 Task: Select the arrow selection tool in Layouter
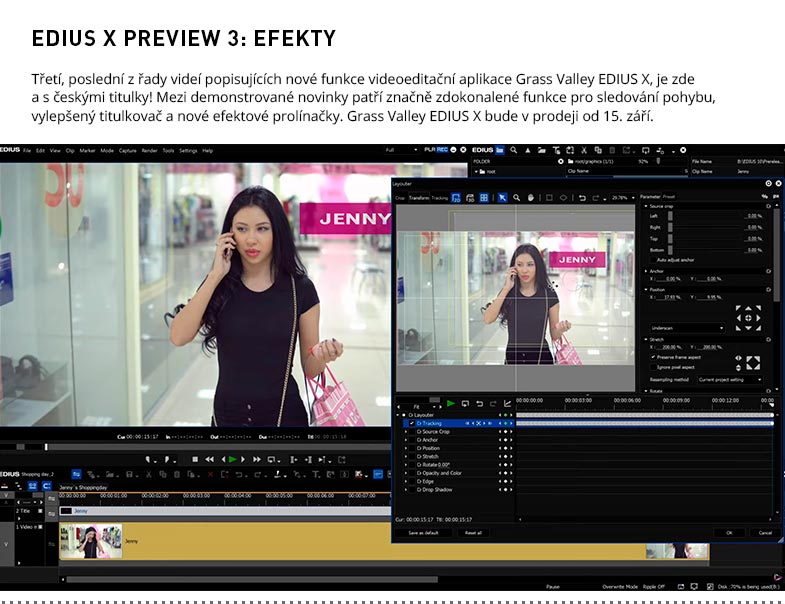(x=502, y=198)
